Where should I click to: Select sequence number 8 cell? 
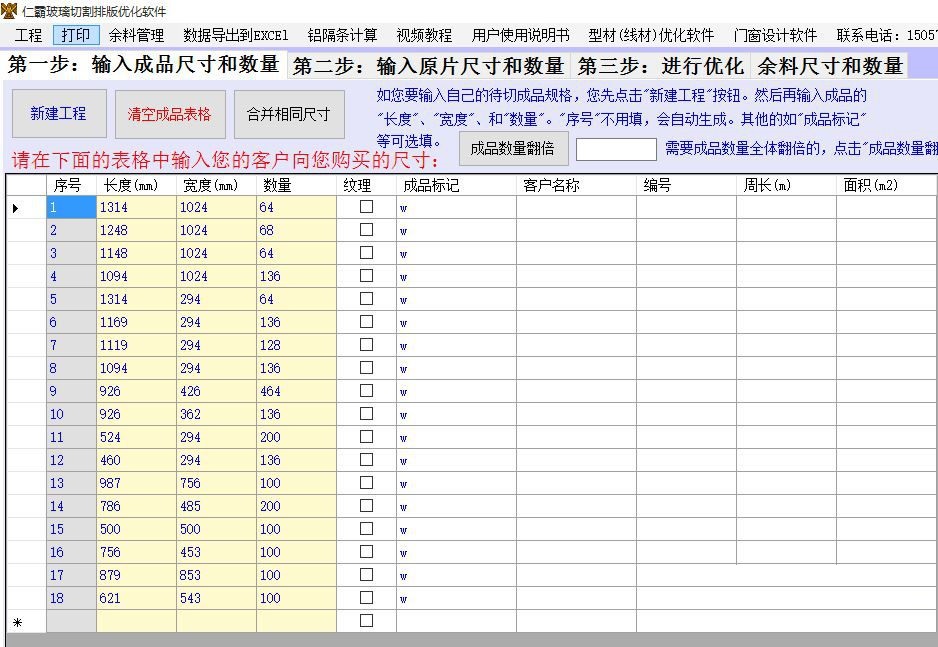tap(71, 368)
